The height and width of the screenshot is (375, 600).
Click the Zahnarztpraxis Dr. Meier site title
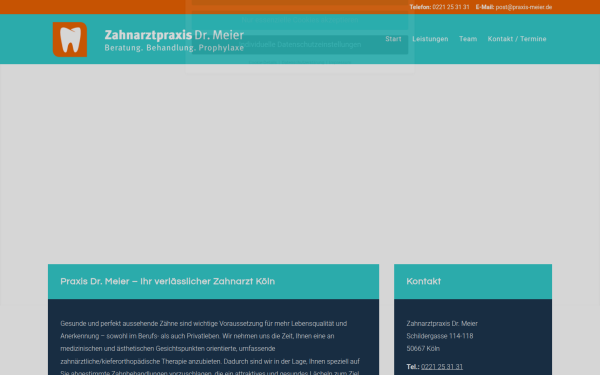(x=174, y=35)
